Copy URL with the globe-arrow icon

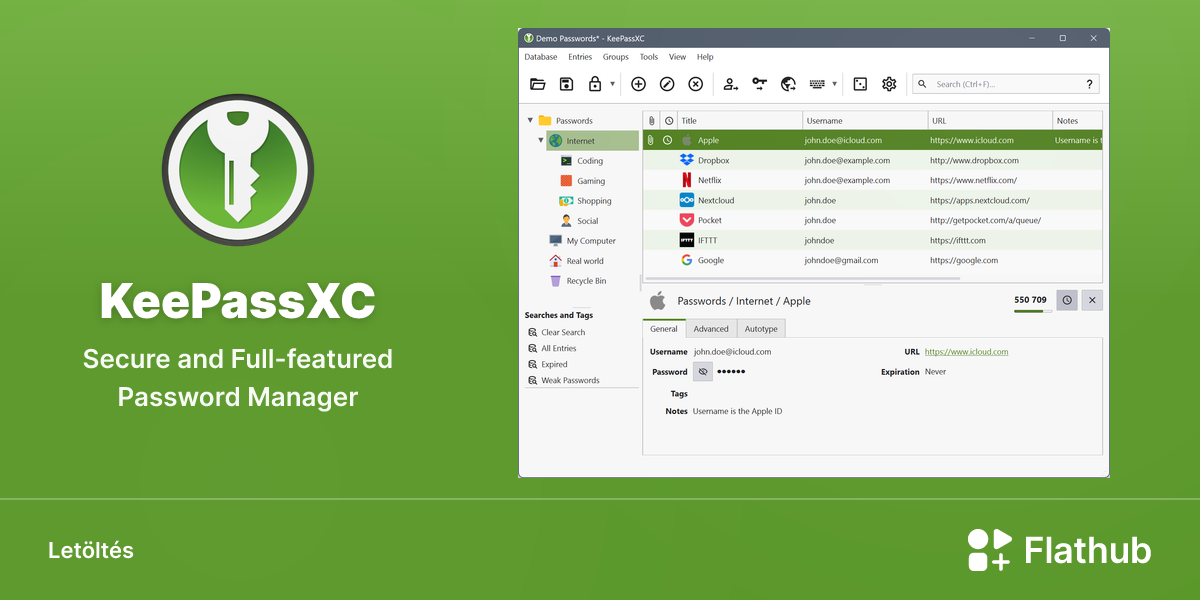[789, 84]
